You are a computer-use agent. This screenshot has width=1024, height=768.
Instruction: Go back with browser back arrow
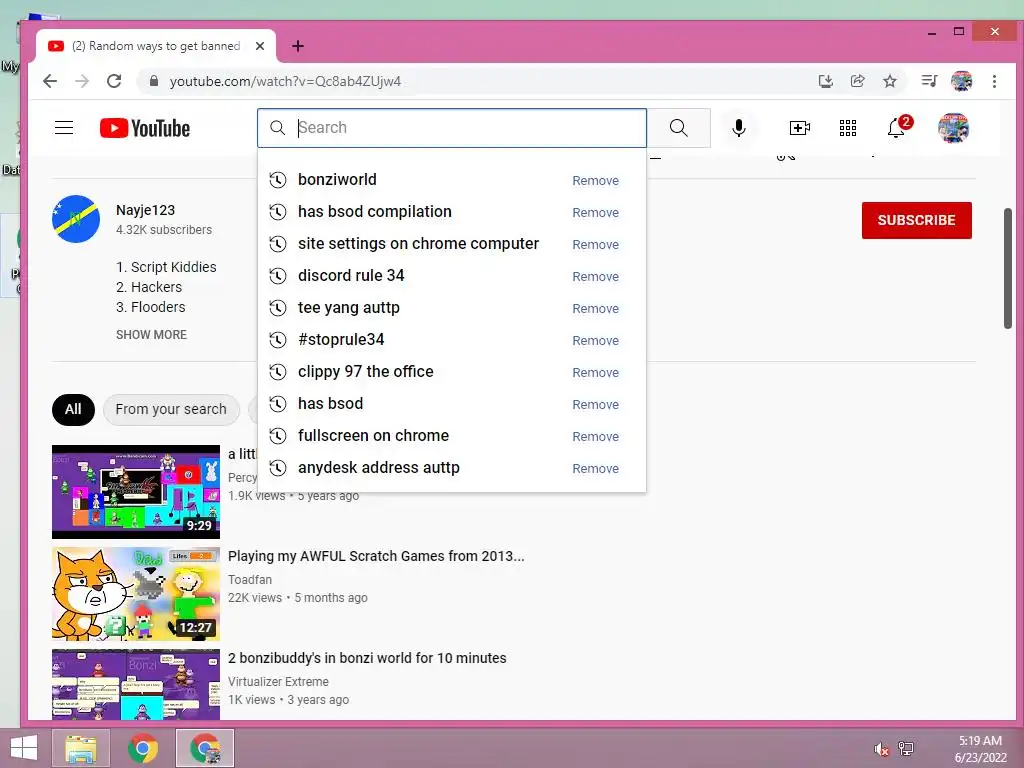pos(50,81)
